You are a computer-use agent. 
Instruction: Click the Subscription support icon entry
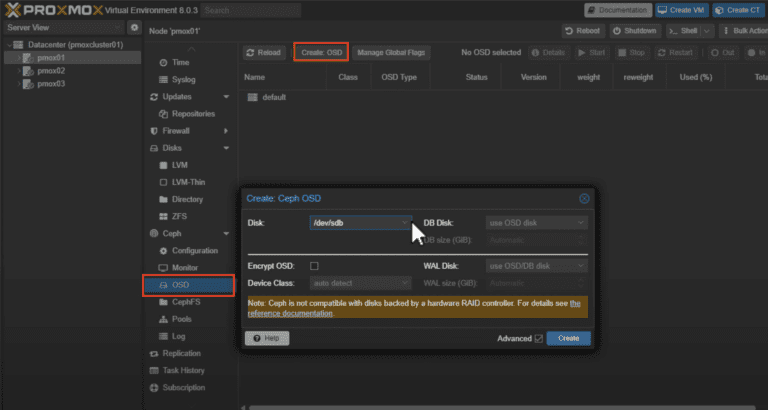click(x=154, y=387)
